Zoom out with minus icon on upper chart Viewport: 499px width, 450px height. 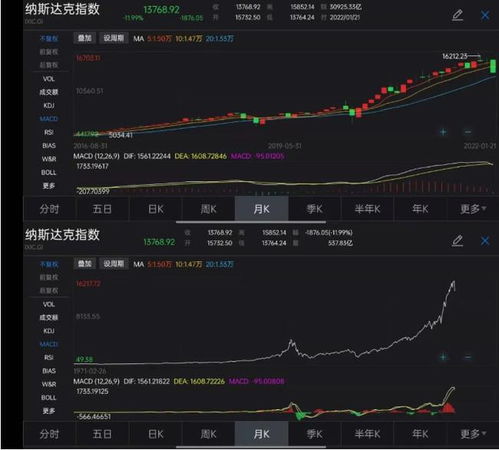click(468, 132)
